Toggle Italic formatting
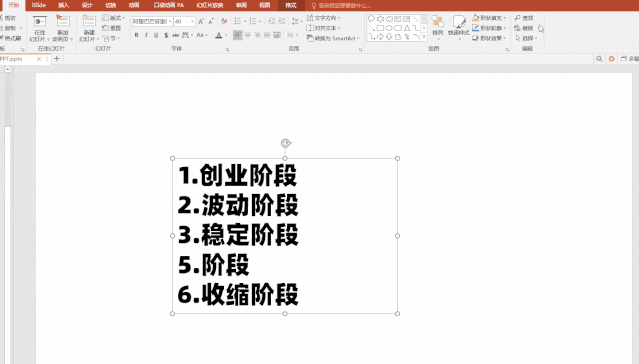The width and height of the screenshot is (639, 364). pos(146,35)
